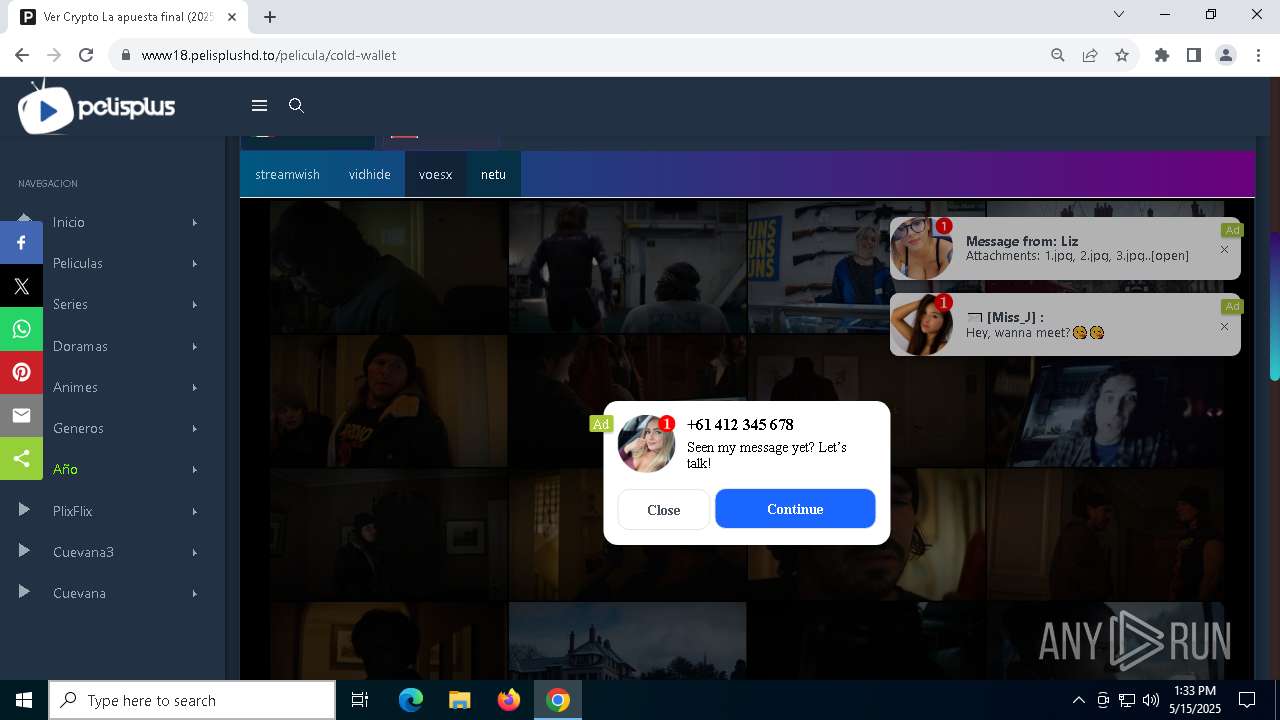Image resolution: width=1280 pixels, height=720 pixels.
Task: Expand the Animes submenu arrow
Action: point(195,387)
